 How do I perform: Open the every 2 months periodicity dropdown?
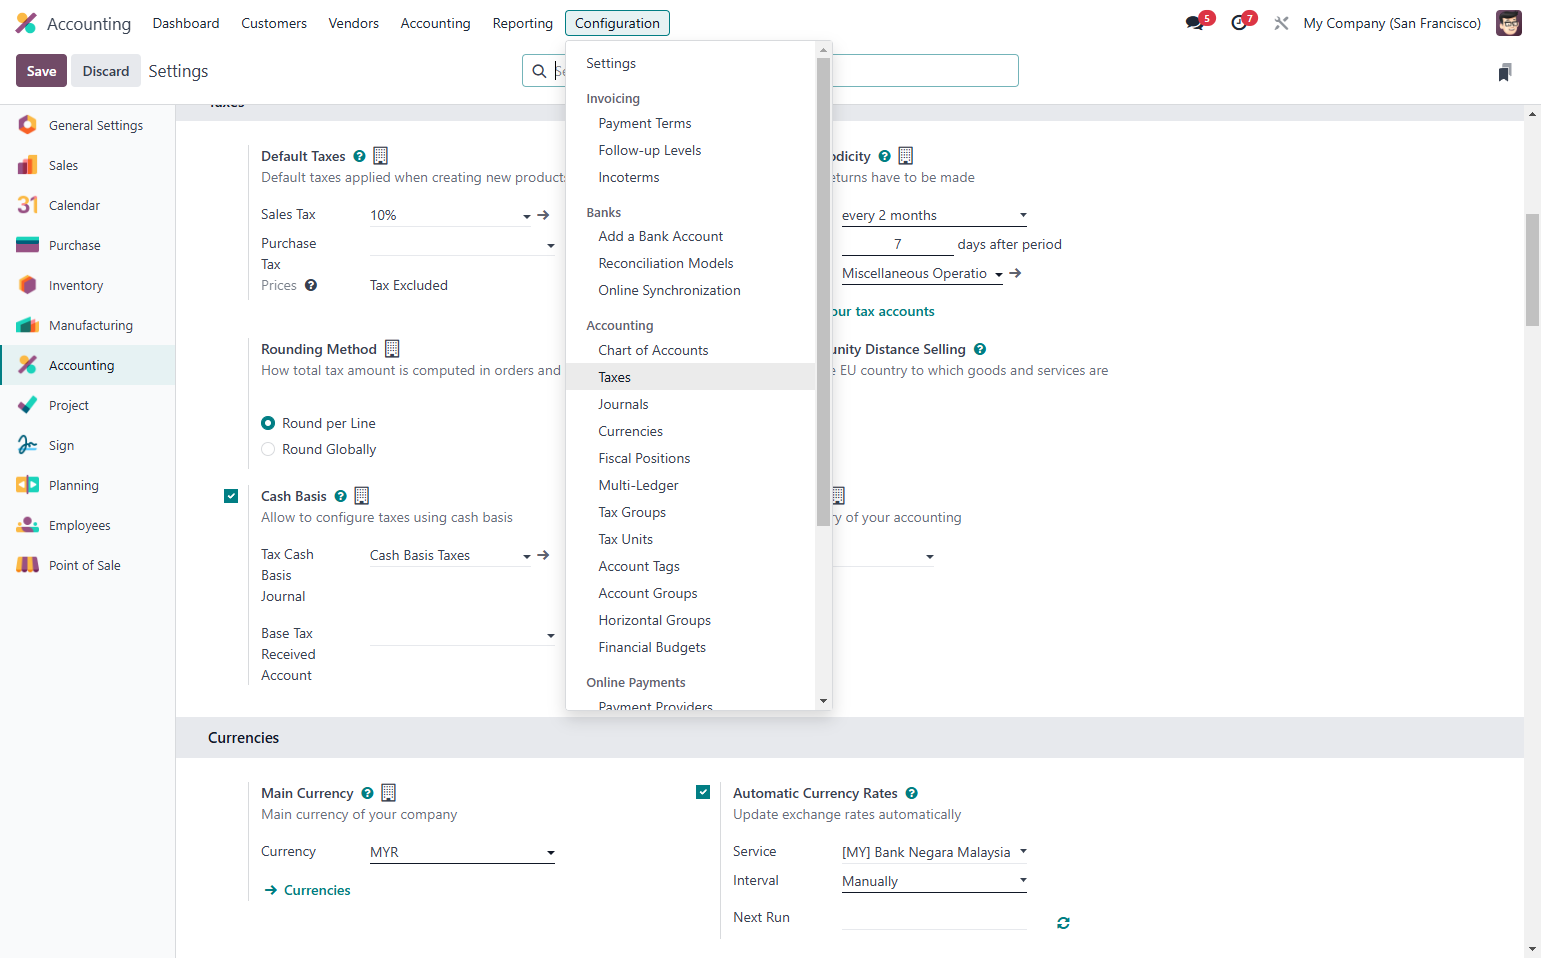coord(934,215)
